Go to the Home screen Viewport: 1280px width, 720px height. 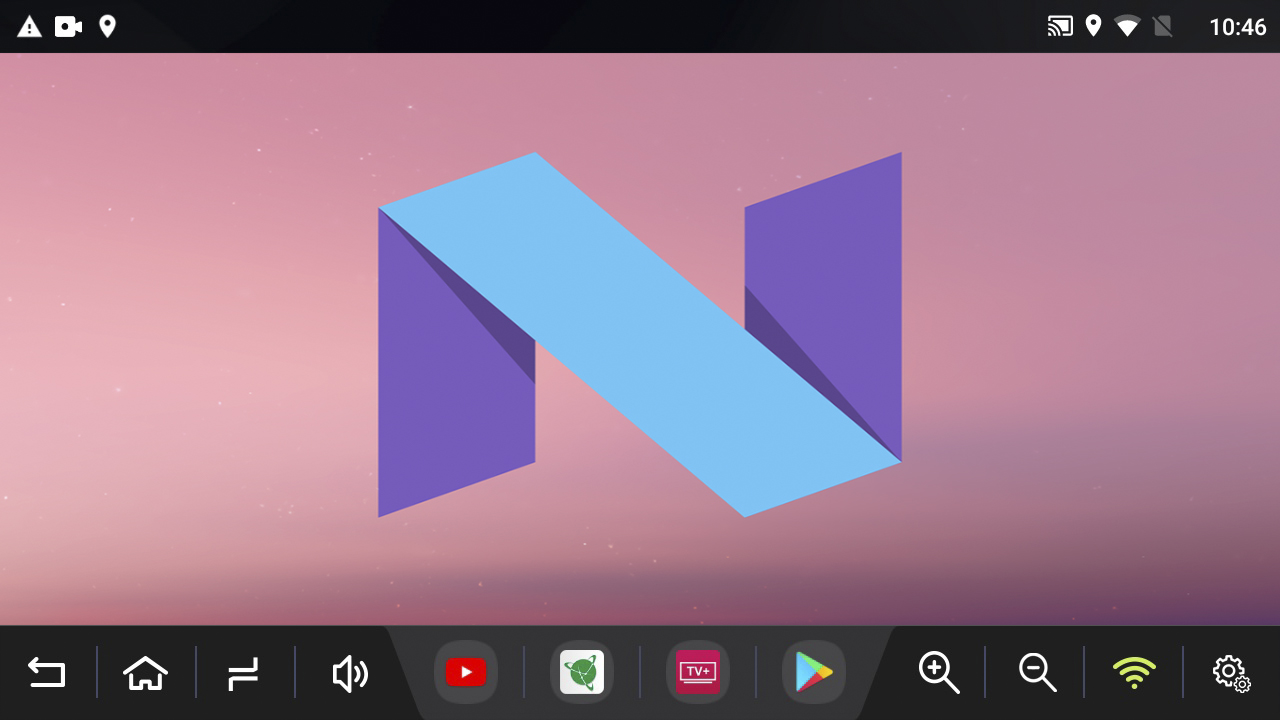[x=146, y=673]
